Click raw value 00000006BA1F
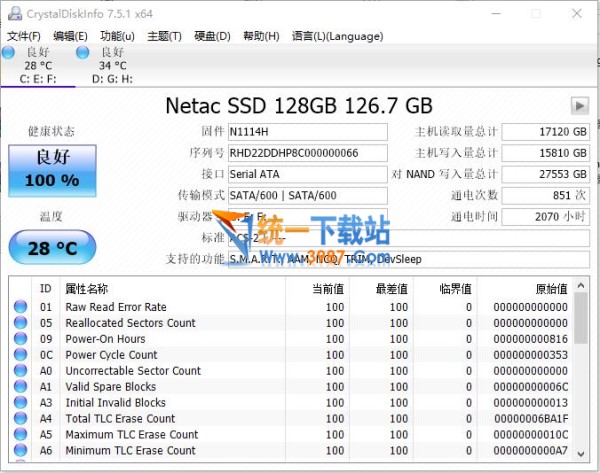Screen dimensions: 600x473 pos(531,418)
